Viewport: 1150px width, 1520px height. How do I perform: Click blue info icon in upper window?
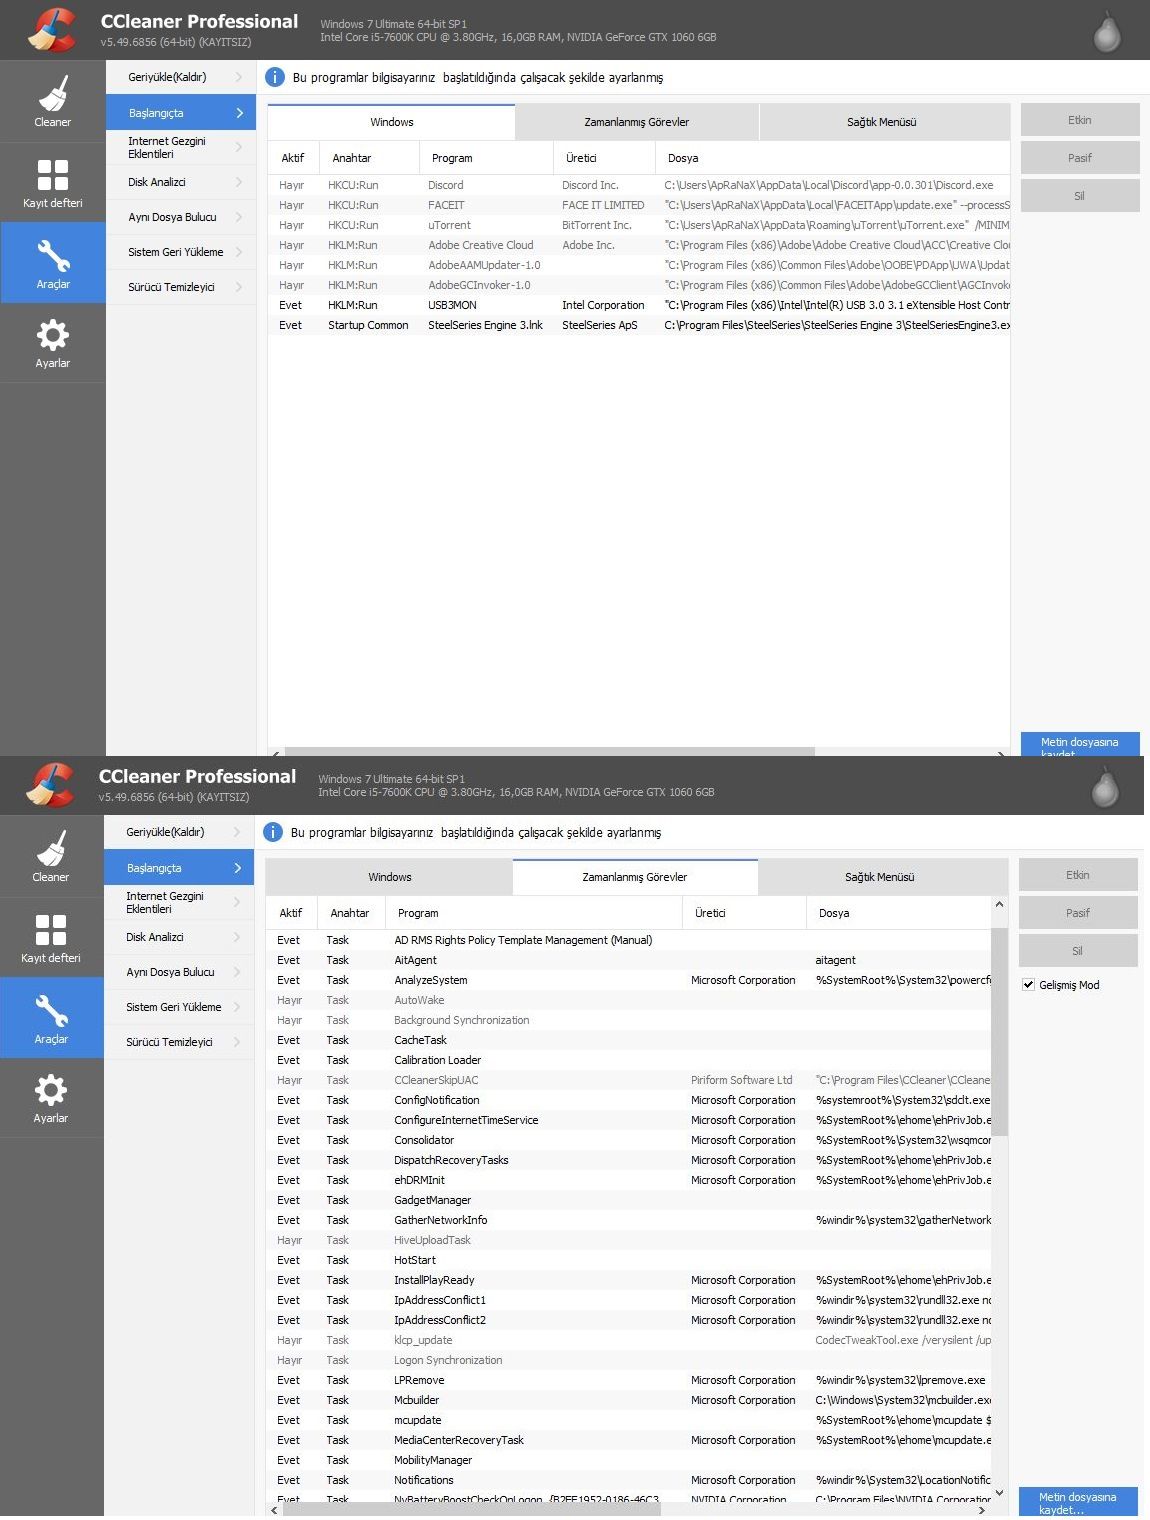pyautogui.click(x=275, y=77)
